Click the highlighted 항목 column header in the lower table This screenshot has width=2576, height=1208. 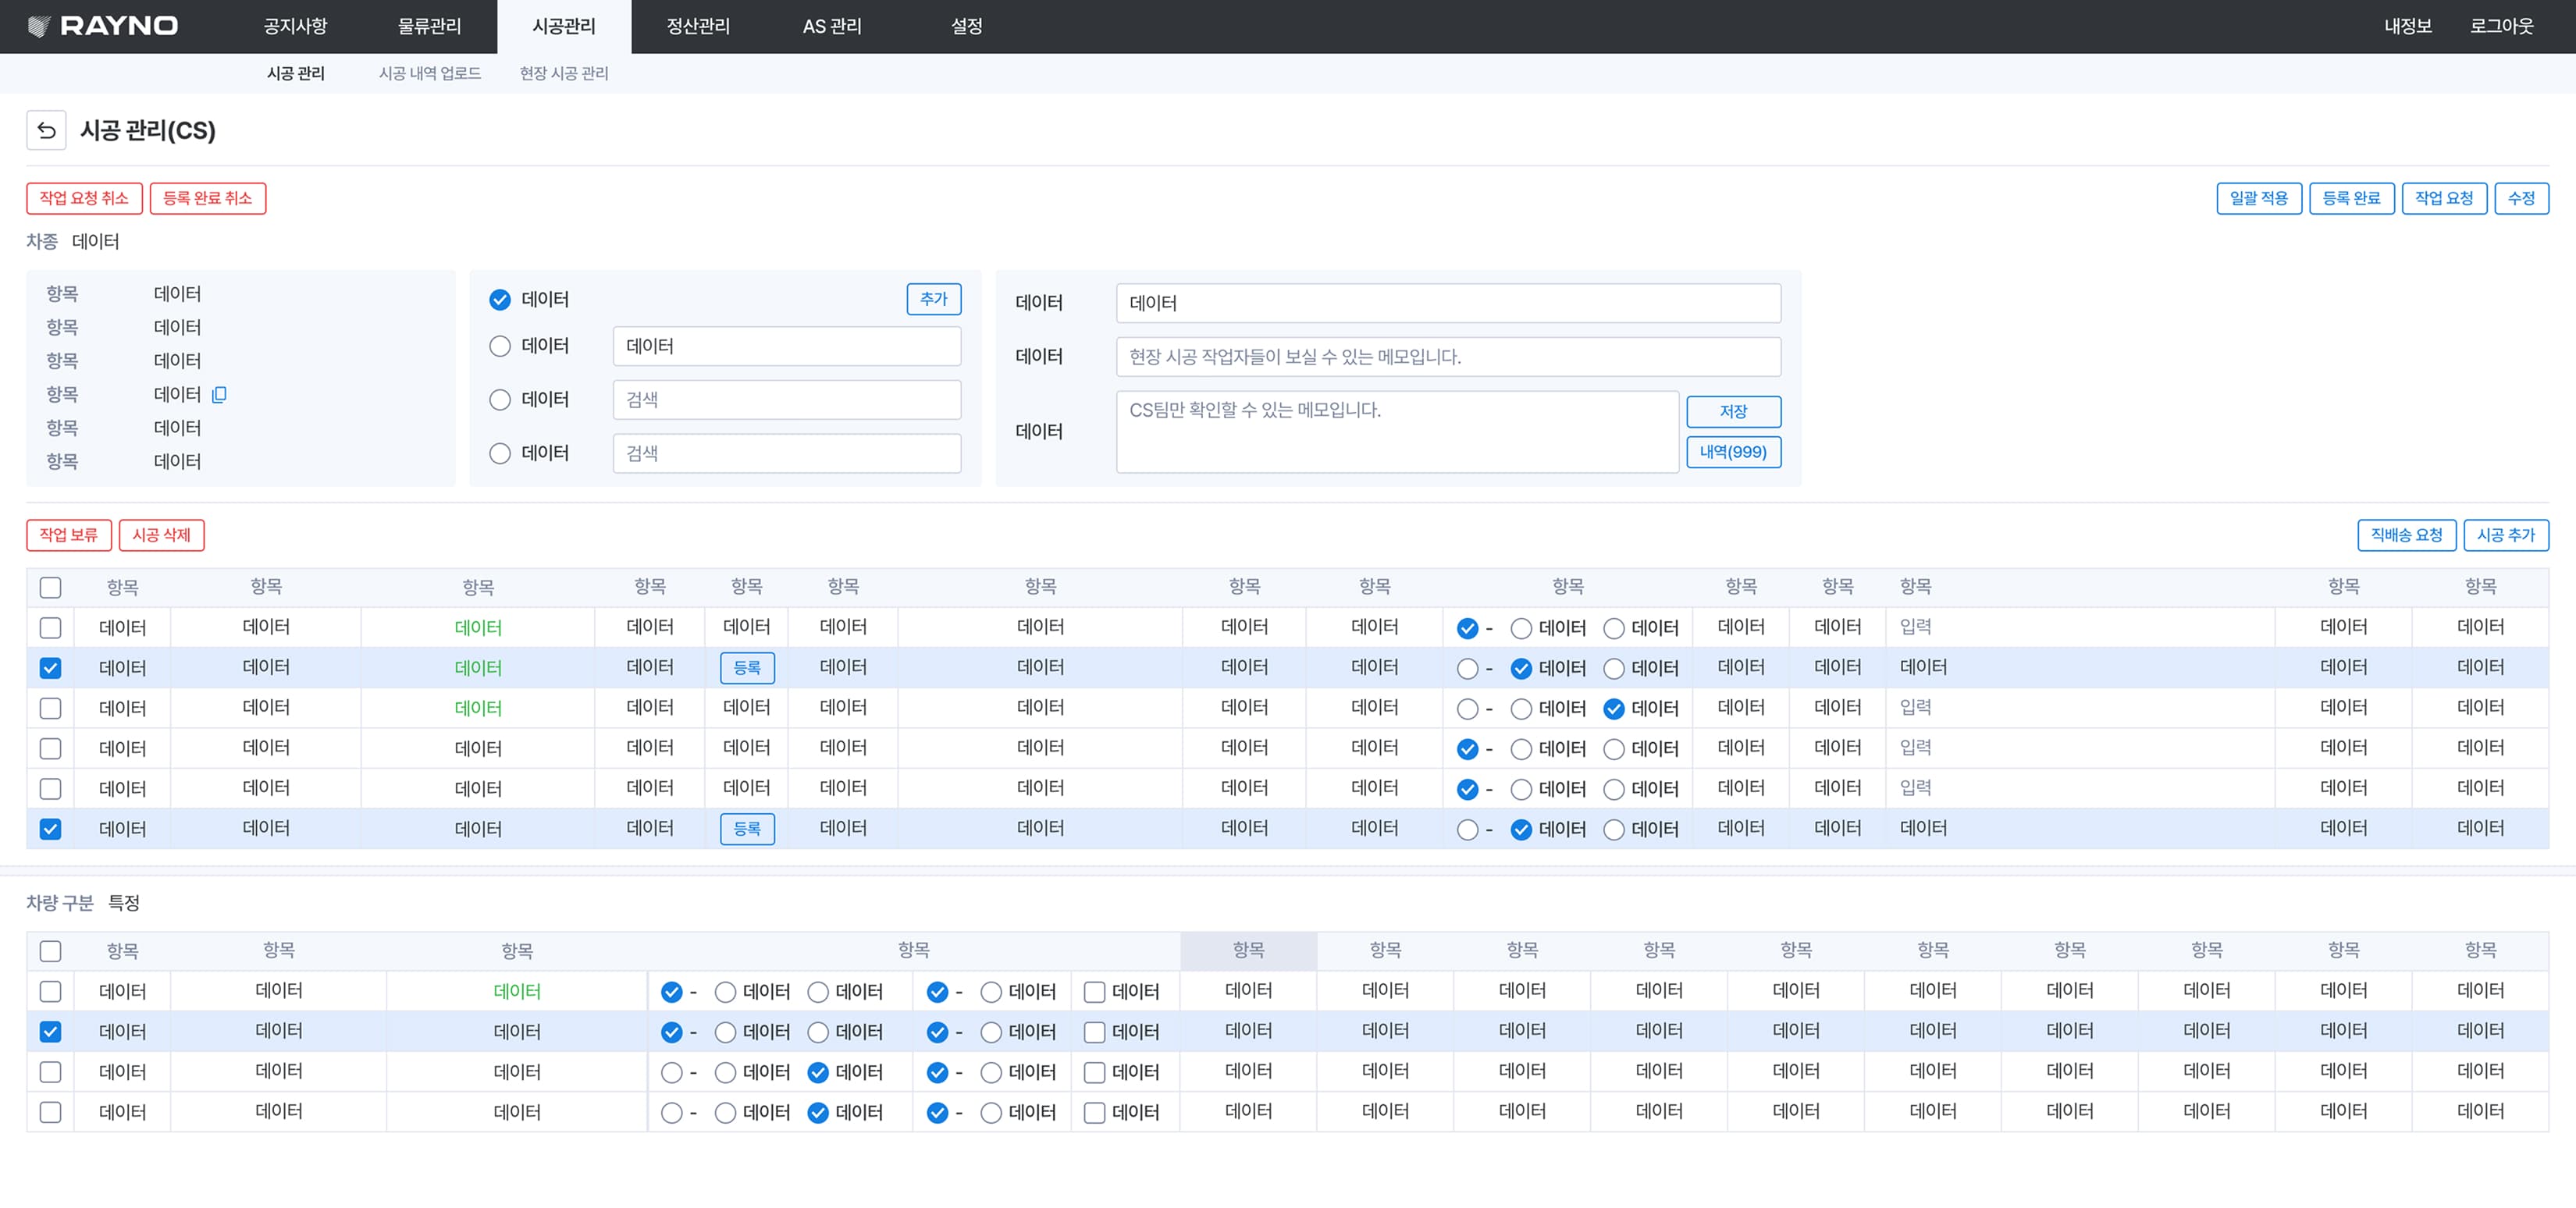[x=1248, y=950]
